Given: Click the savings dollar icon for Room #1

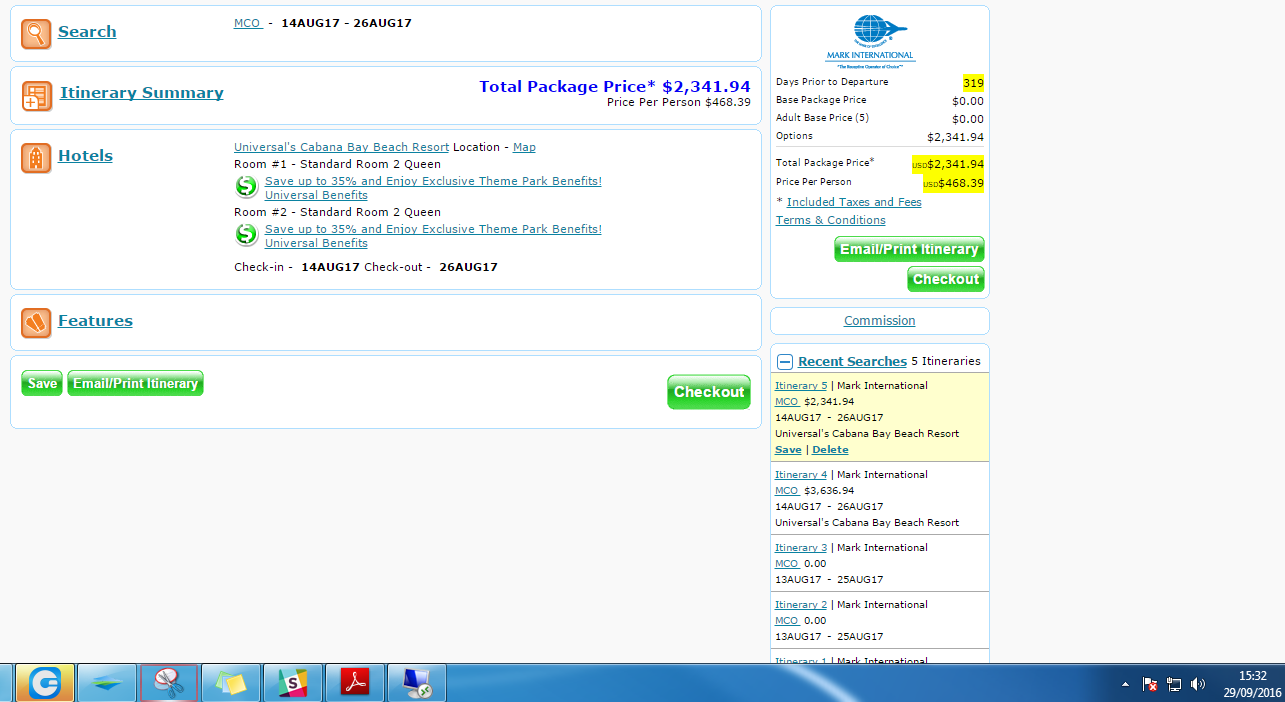Looking at the screenshot, I should 246,187.
